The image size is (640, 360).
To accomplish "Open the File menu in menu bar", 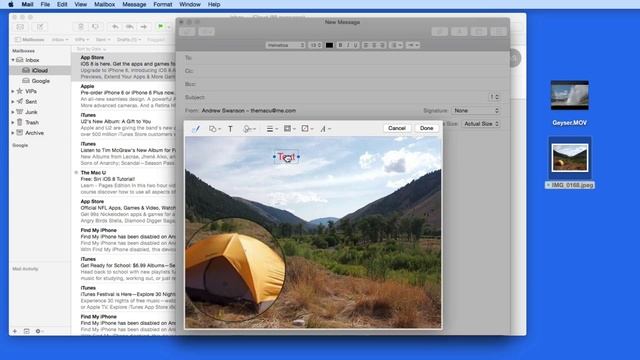I will 45,4.
